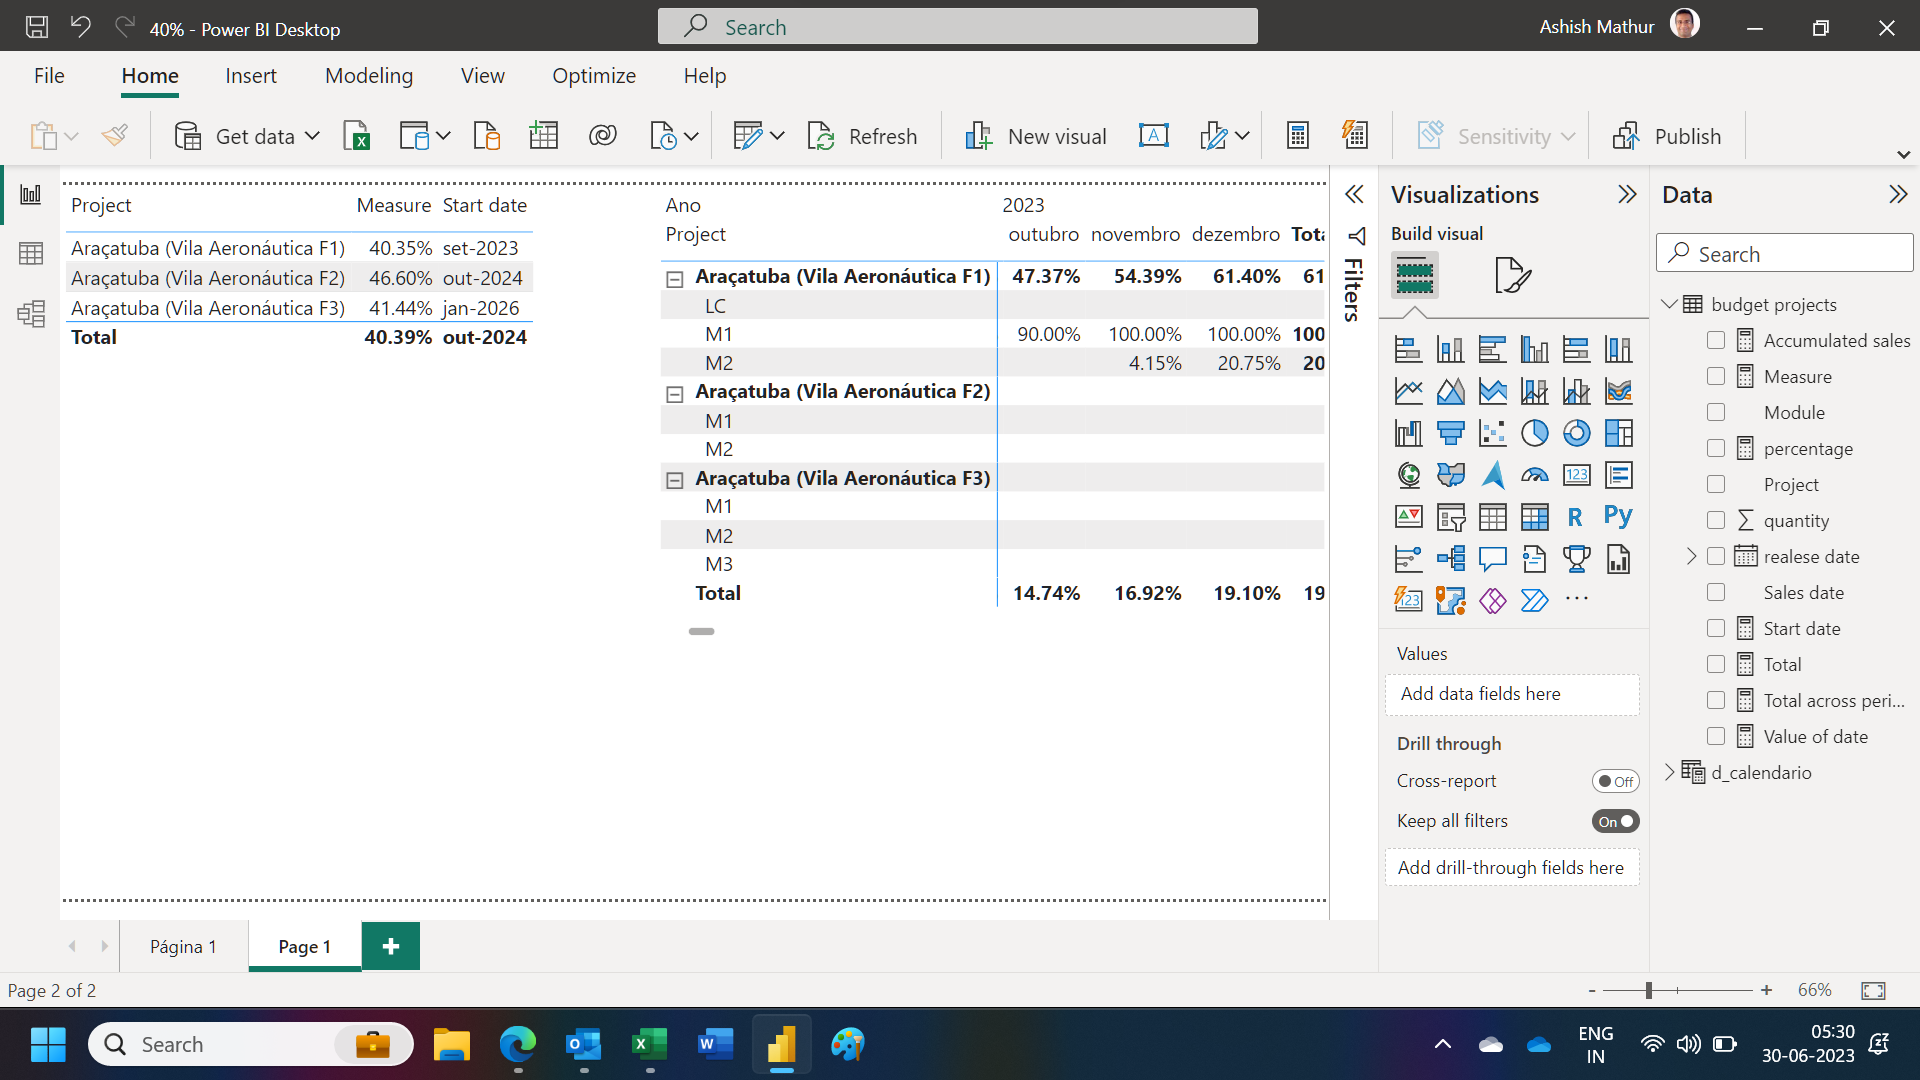Open the Insert ribbon tab
Image resolution: width=1920 pixels, height=1080 pixels.
(x=251, y=76)
